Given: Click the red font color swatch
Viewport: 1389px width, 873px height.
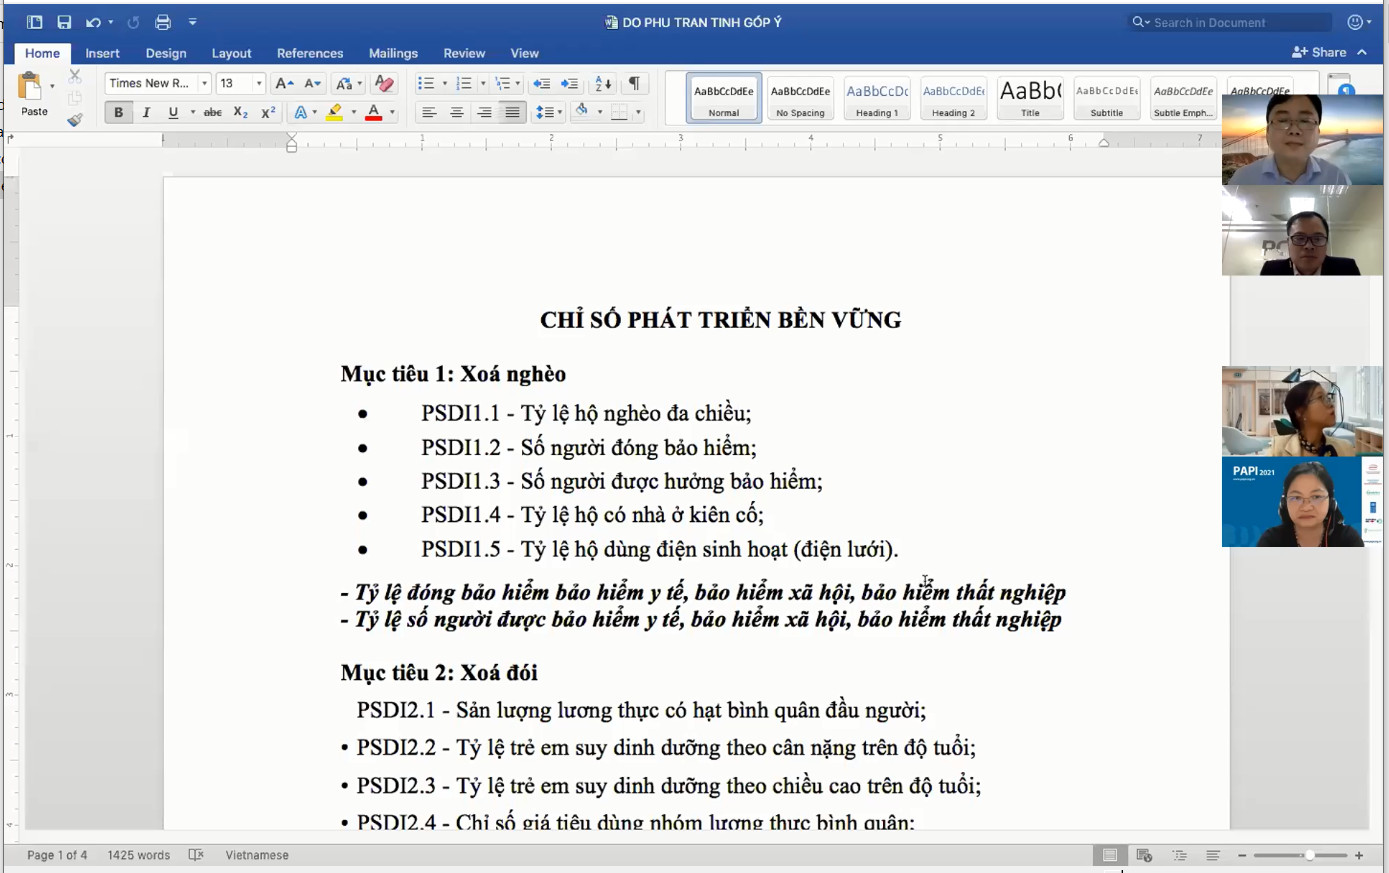Looking at the screenshot, I should tap(373, 113).
